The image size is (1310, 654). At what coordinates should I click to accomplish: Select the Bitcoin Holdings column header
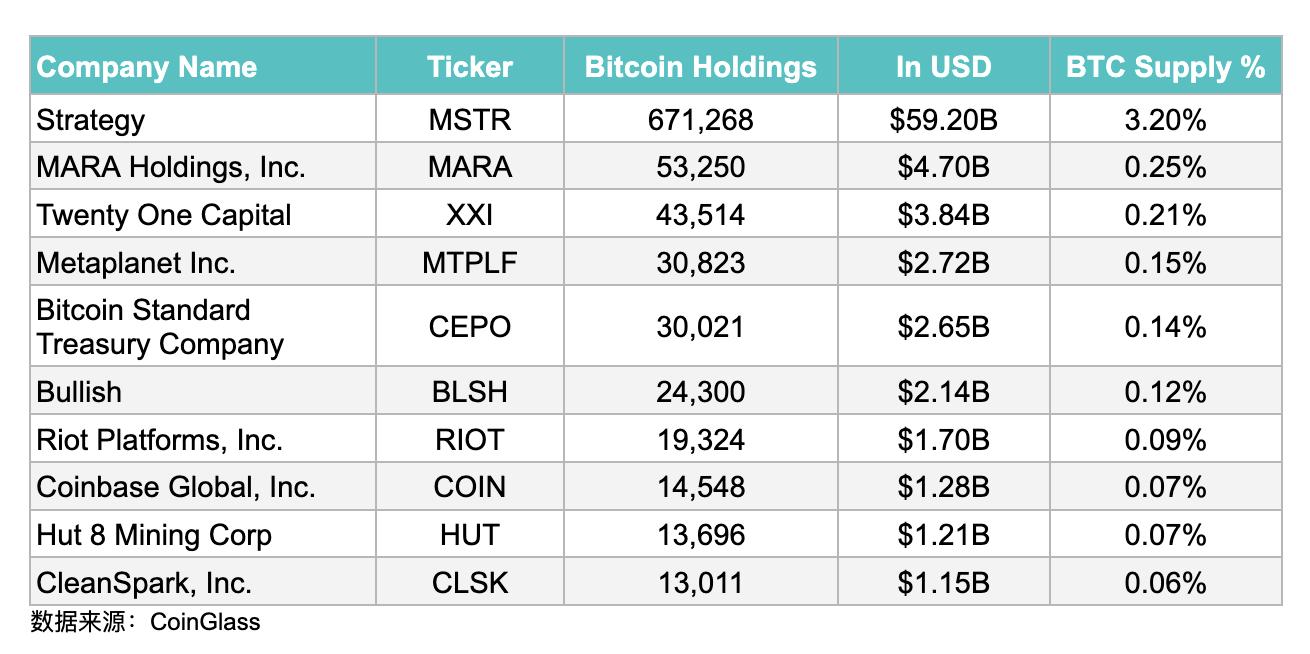click(x=700, y=67)
